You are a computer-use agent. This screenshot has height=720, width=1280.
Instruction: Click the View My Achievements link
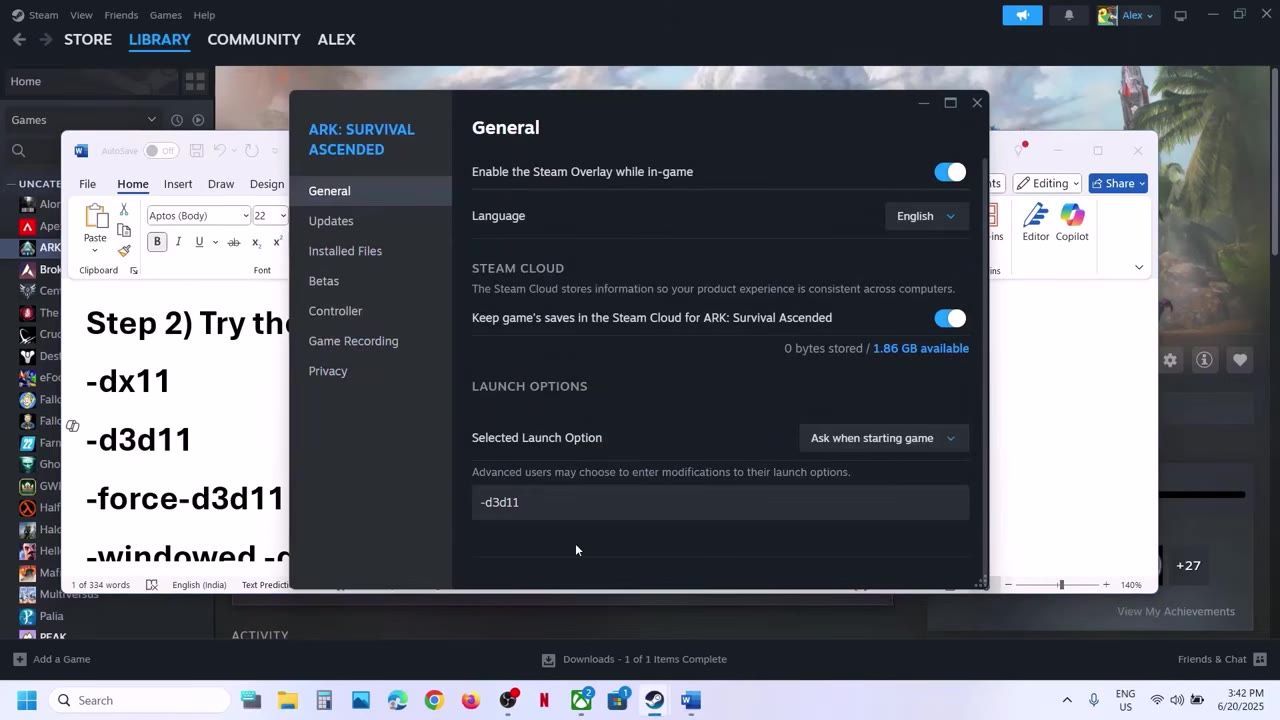pos(1176,611)
